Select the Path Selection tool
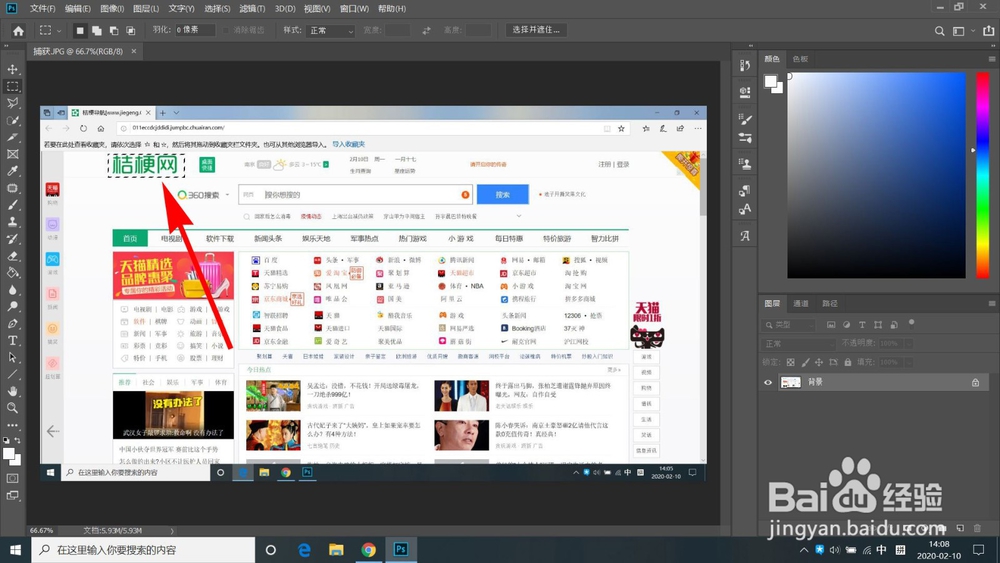Viewport: 1000px width, 563px height. click(x=12, y=358)
